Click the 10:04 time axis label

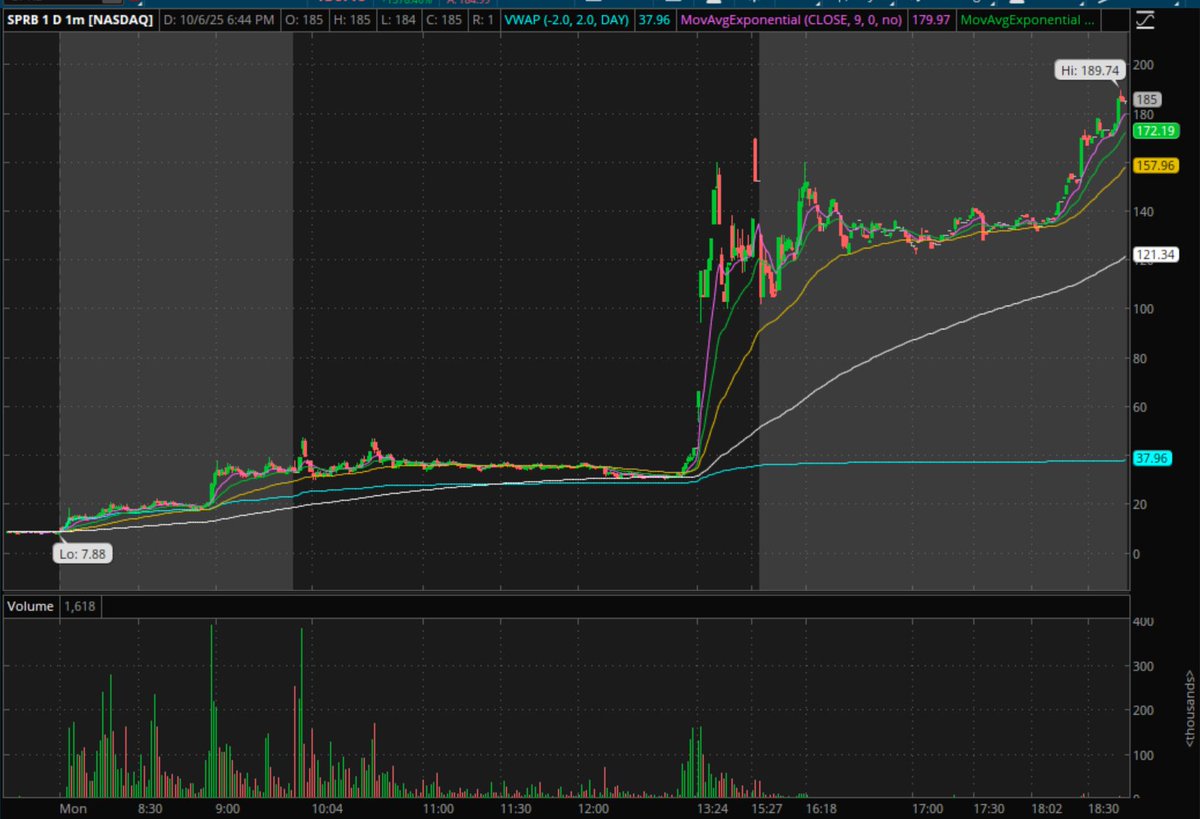pyautogui.click(x=328, y=807)
